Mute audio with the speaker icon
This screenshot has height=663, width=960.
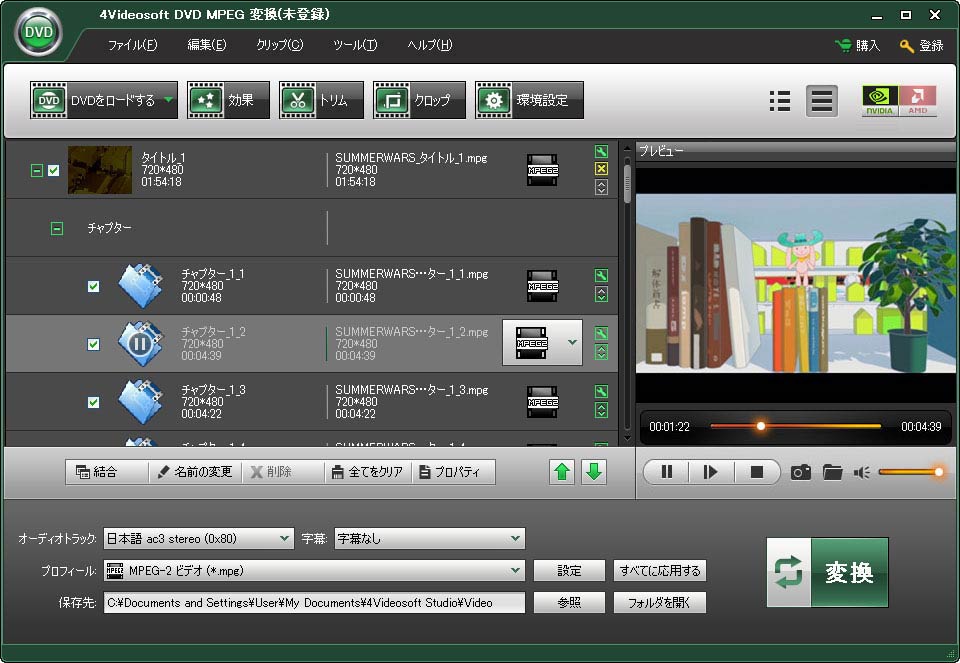tap(861, 472)
